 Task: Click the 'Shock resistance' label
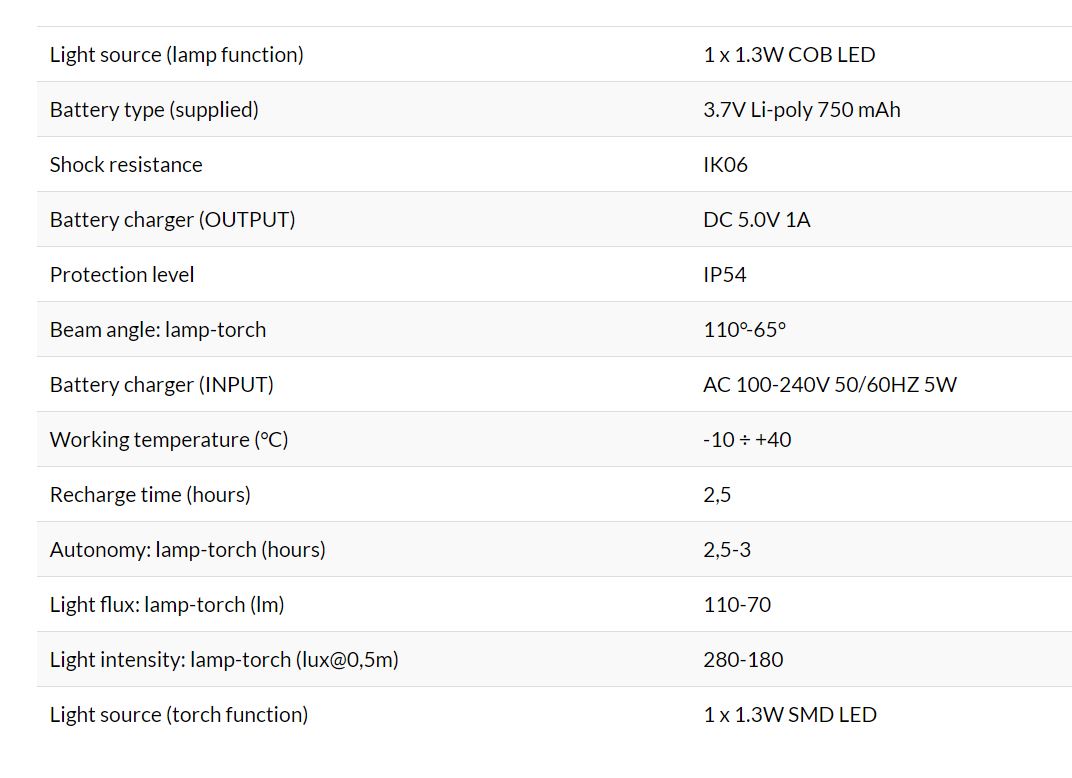126,165
